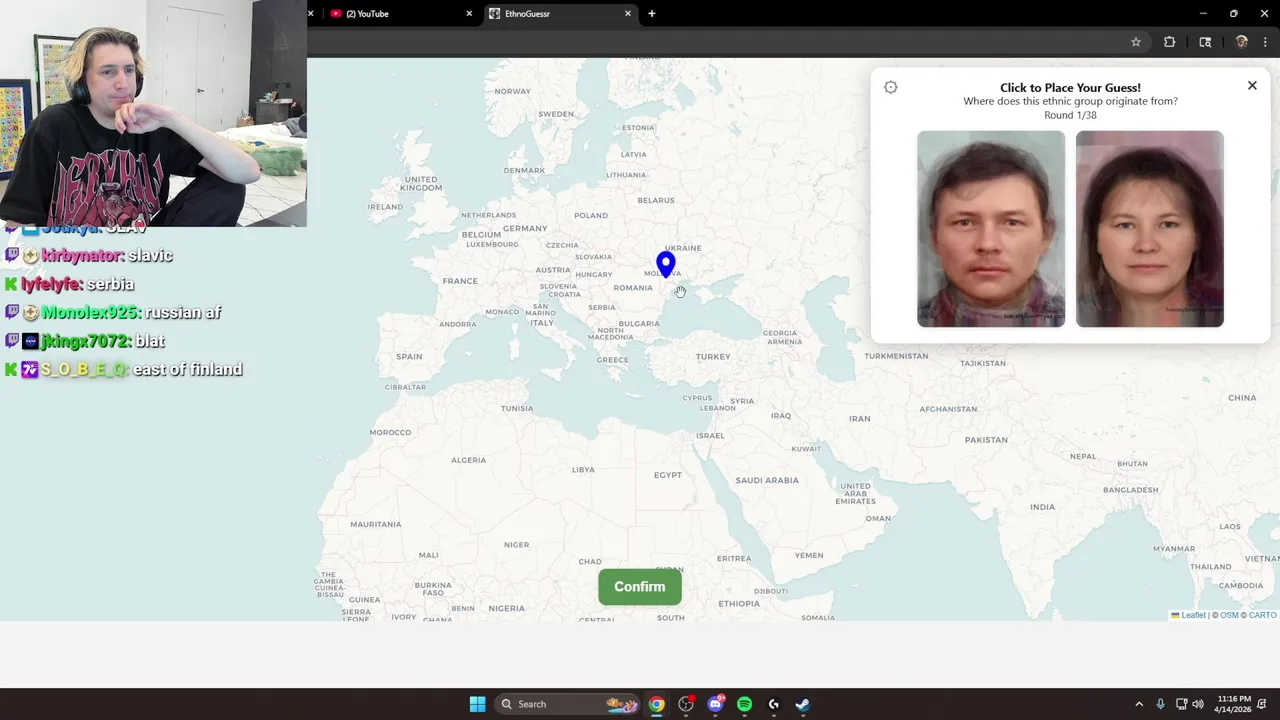Click Pakistan on the map
Image resolution: width=1280 pixels, height=720 pixels.
point(986,440)
